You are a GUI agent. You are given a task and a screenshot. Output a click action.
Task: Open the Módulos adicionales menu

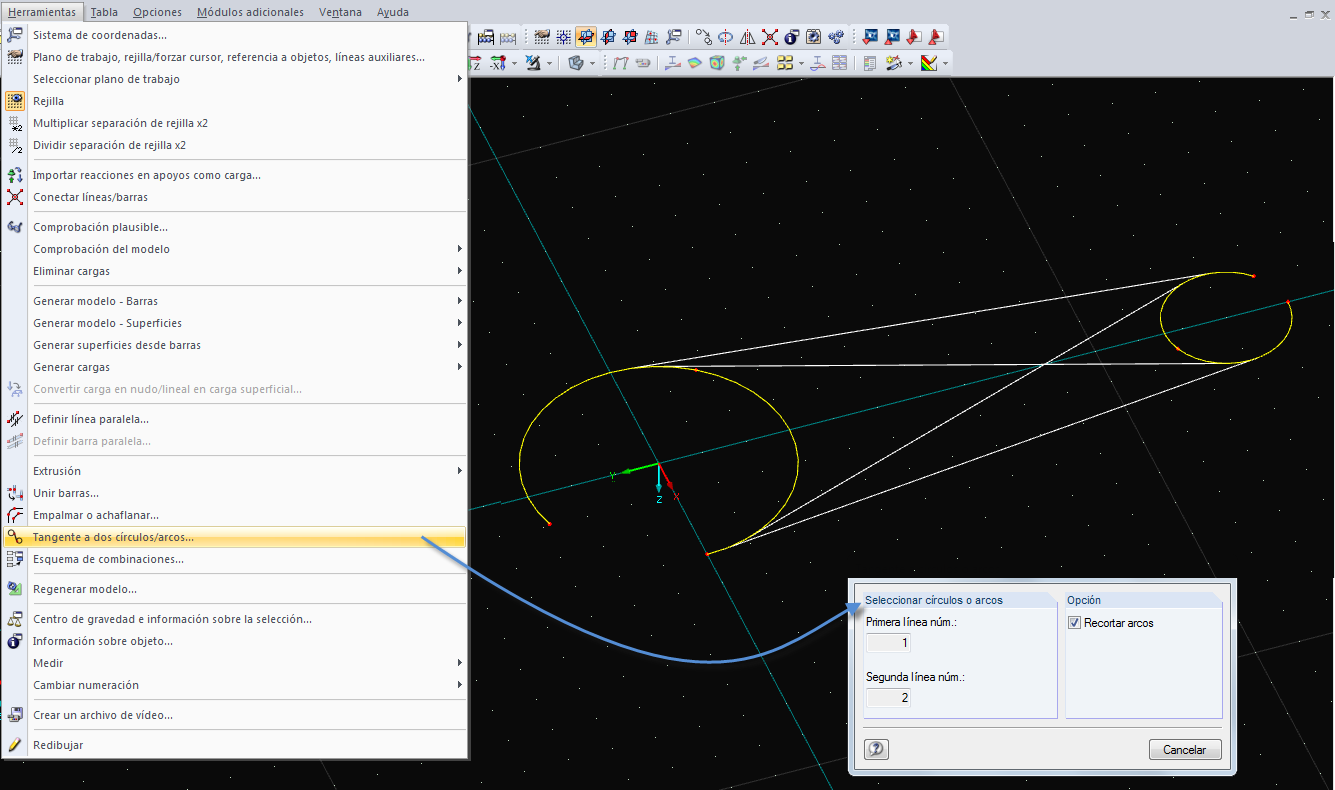tap(250, 12)
